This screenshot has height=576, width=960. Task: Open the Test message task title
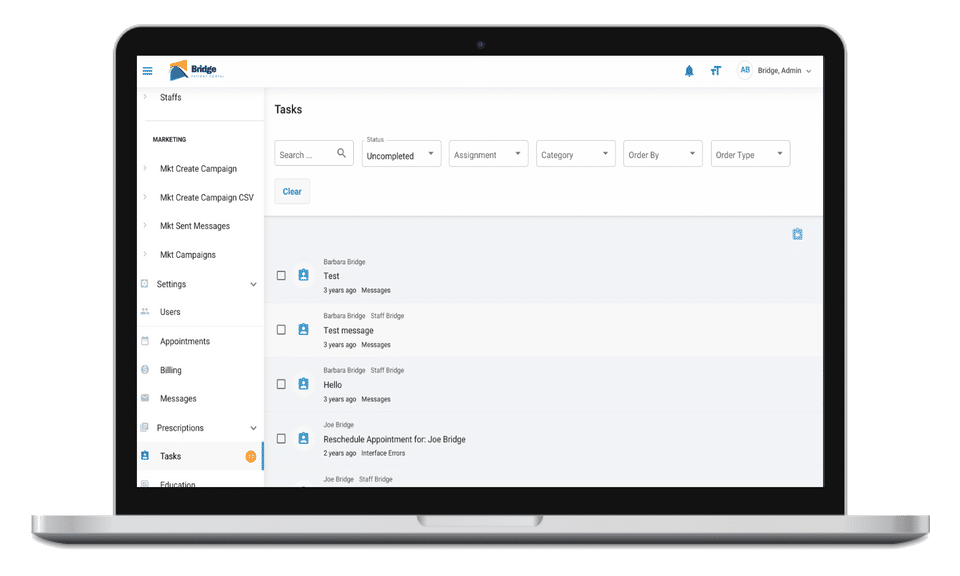pos(348,331)
